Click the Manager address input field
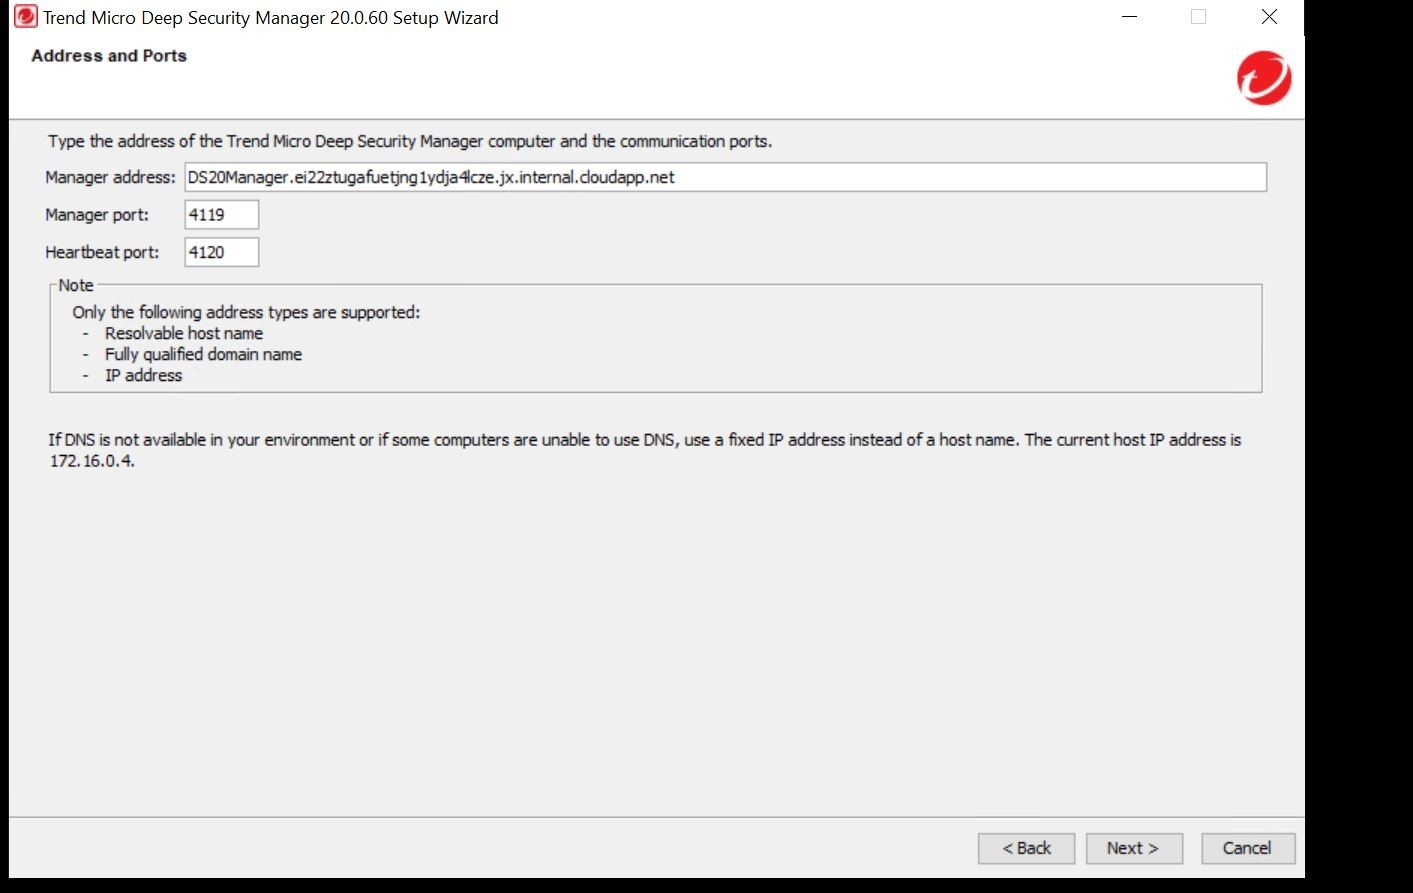Image resolution: width=1413 pixels, height=893 pixels. pos(725,177)
